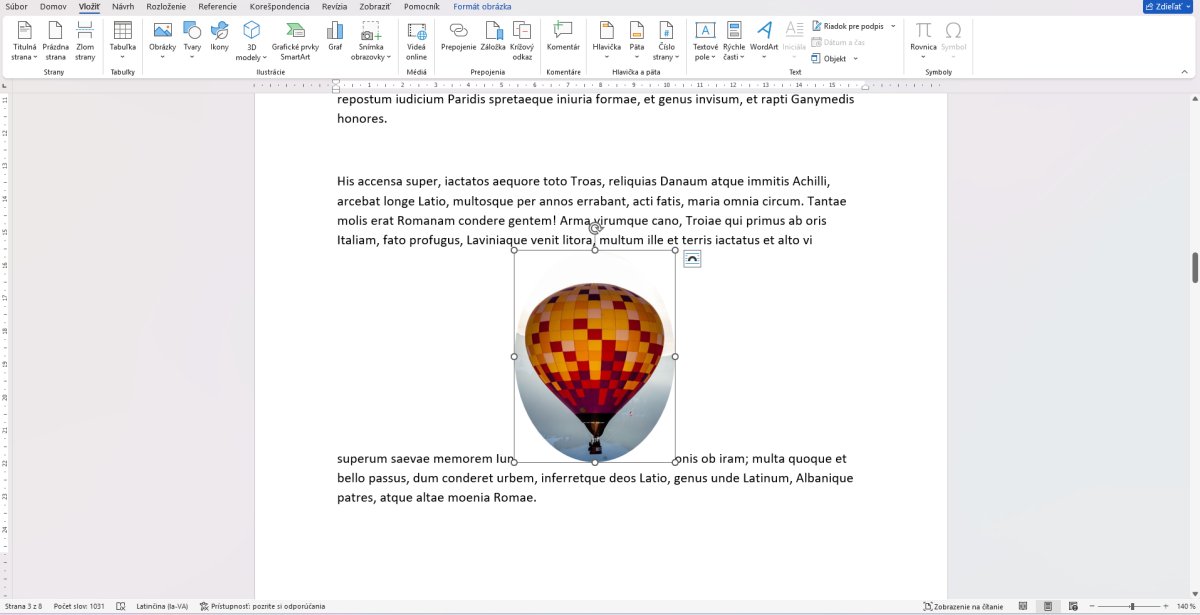Click the Riadok pre podpis icon
The image size is (1200, 615).
click(x=817, y=26)
